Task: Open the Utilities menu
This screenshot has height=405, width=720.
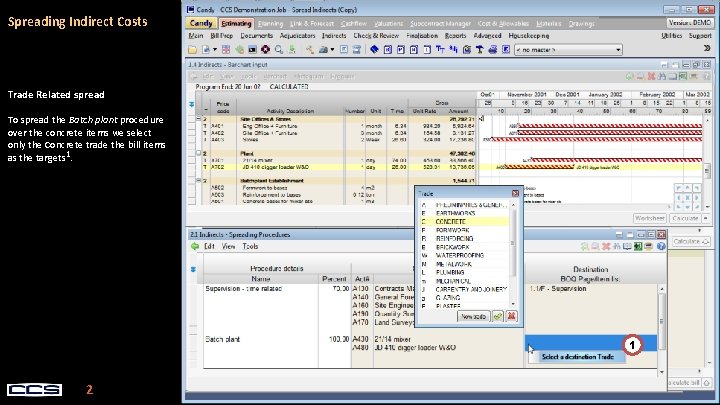Action: tap(671, 36)
